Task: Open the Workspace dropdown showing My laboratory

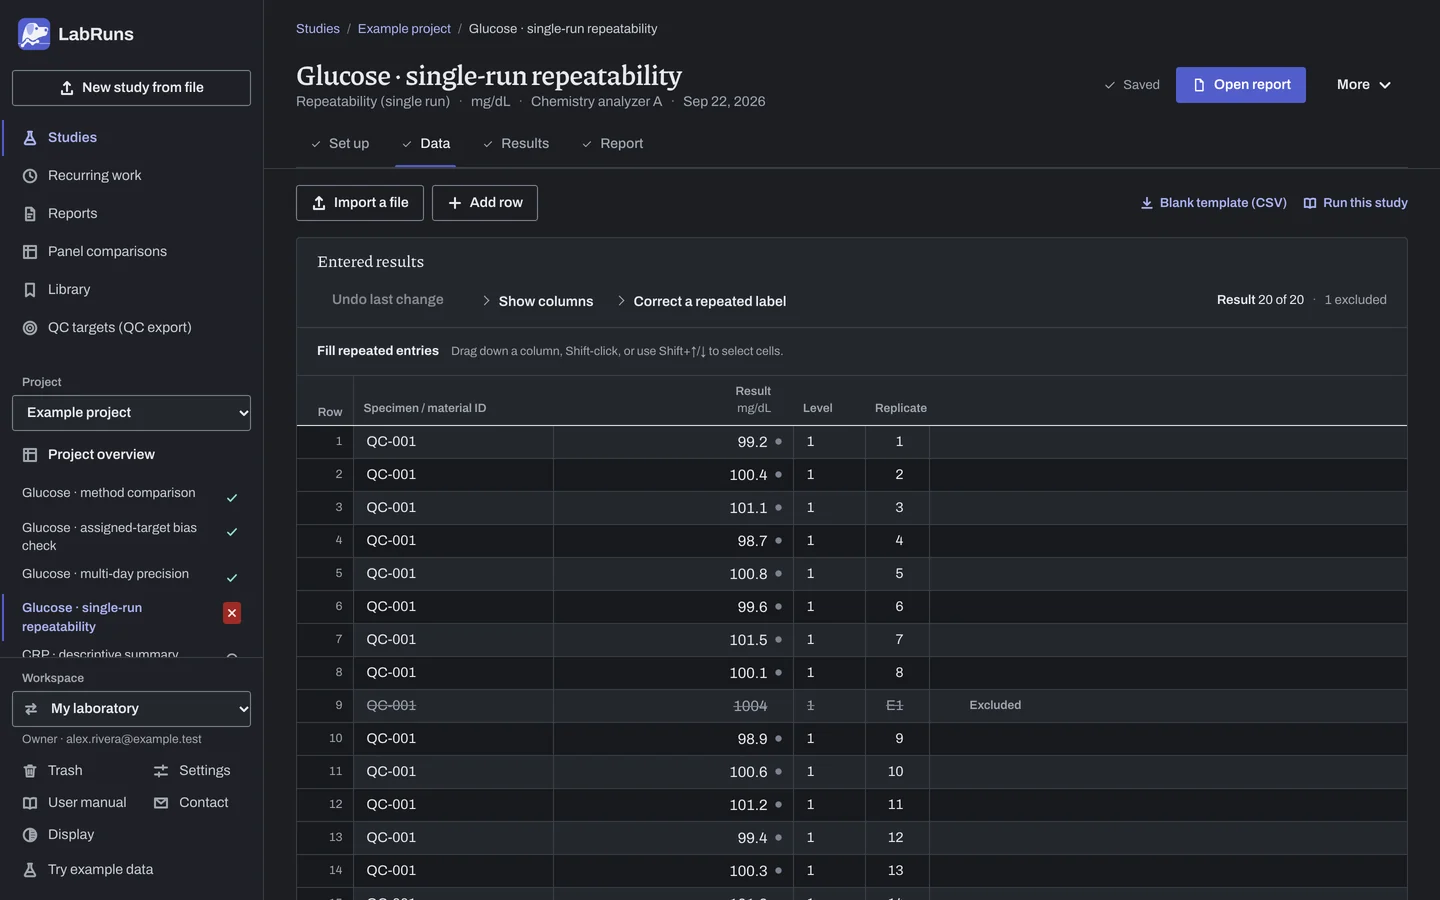Action: [x=131, y=709]
